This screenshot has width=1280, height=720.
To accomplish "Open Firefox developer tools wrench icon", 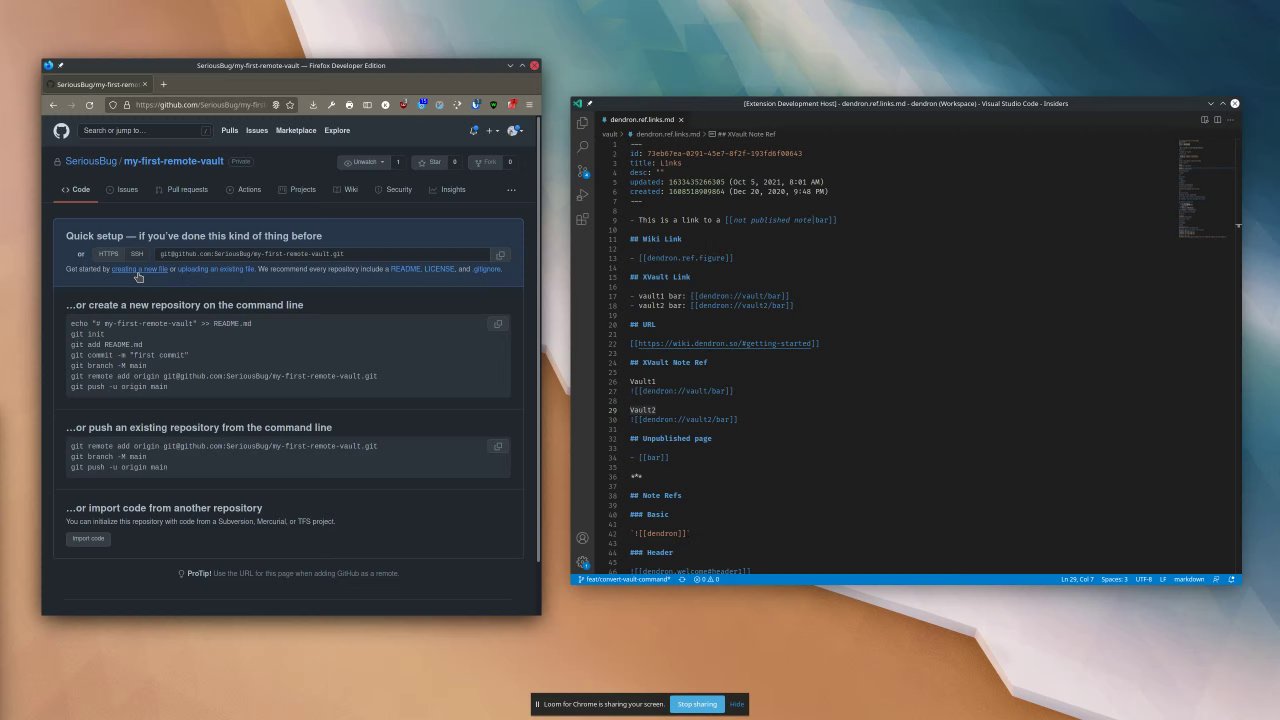I will pyautogui.click(x=331, y=105).
